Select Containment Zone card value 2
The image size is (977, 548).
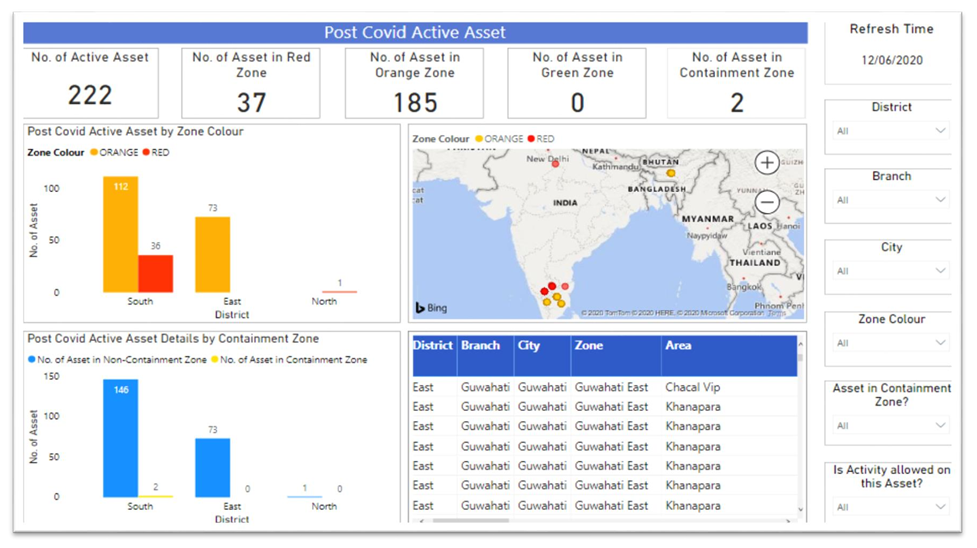click(737, 103)
